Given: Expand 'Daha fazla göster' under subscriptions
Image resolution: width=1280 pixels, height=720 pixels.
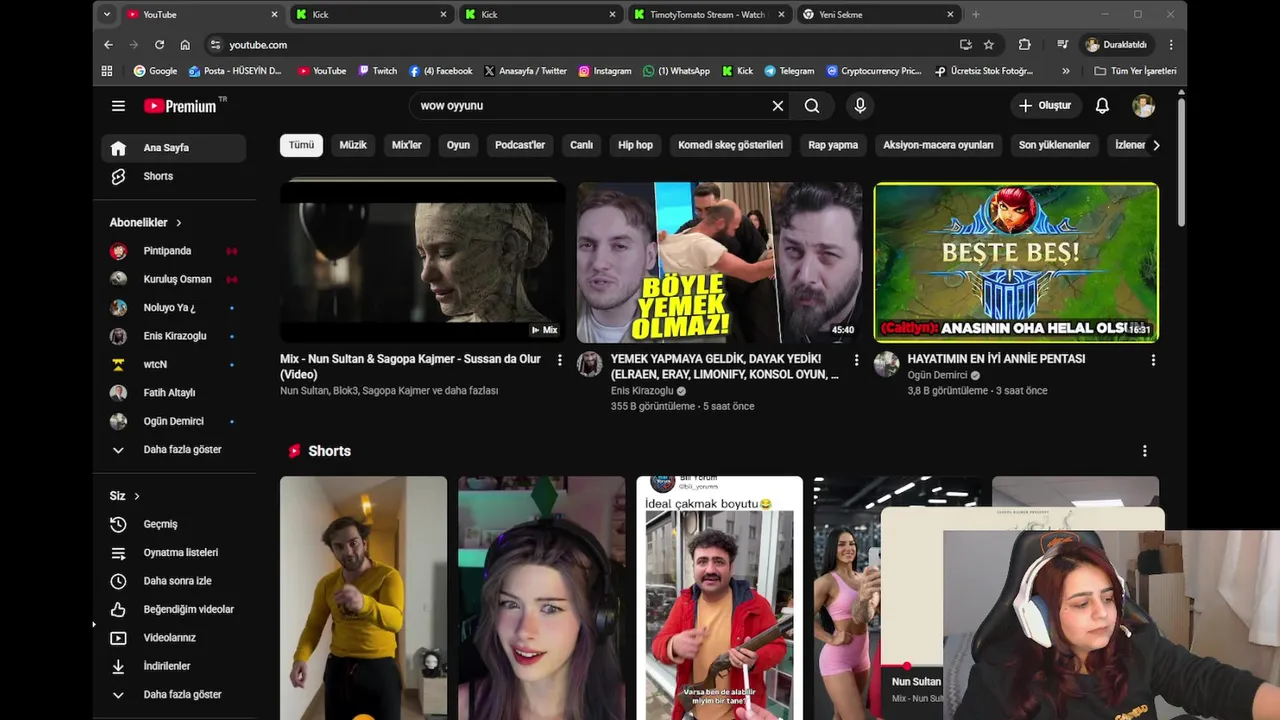Looking at the screenshot, I should point(174,450).
